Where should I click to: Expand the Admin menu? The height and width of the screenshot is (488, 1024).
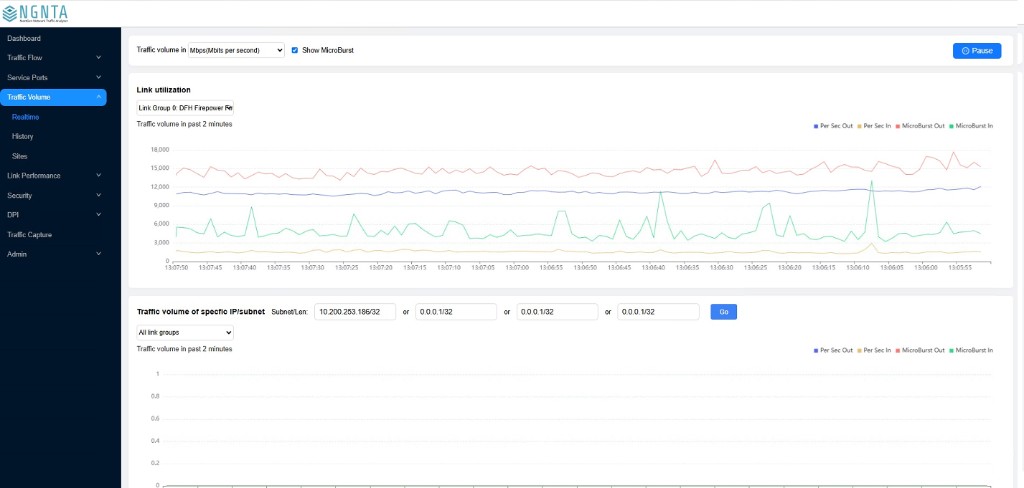54,254
